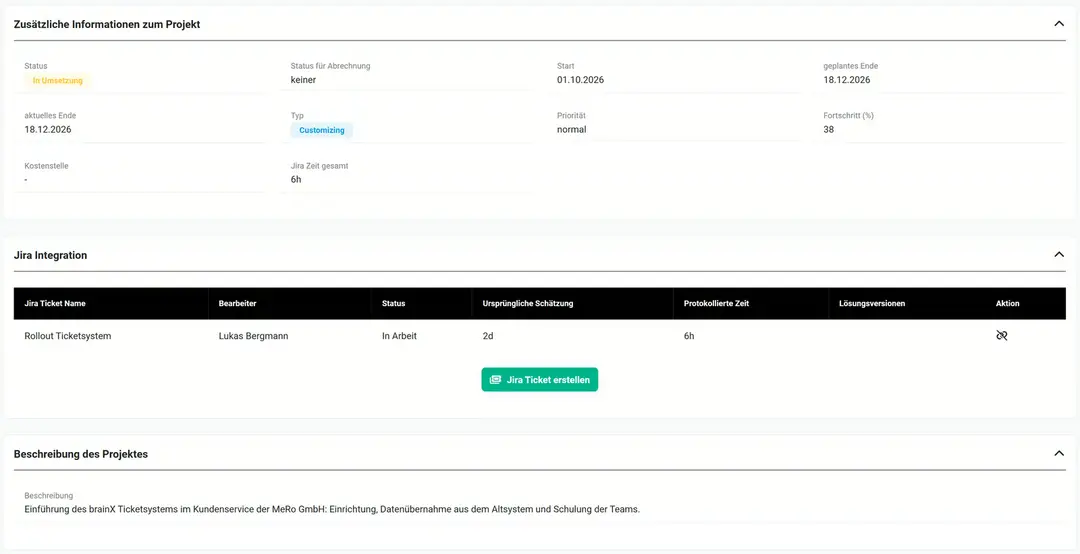1080x554 pixels.
Task: Click the Beschreibung des Projektes heading
Action: (x=81, y=454)
